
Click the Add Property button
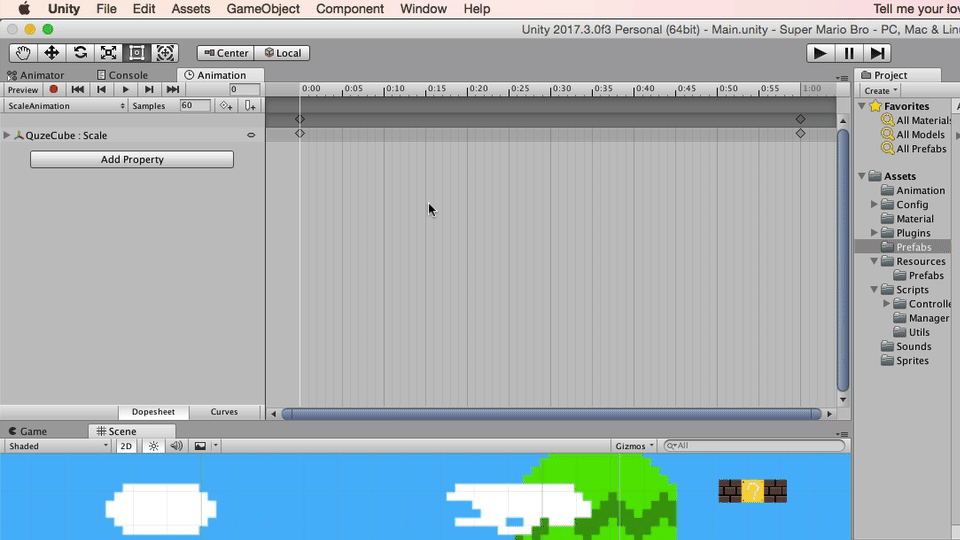pos(132,159)
